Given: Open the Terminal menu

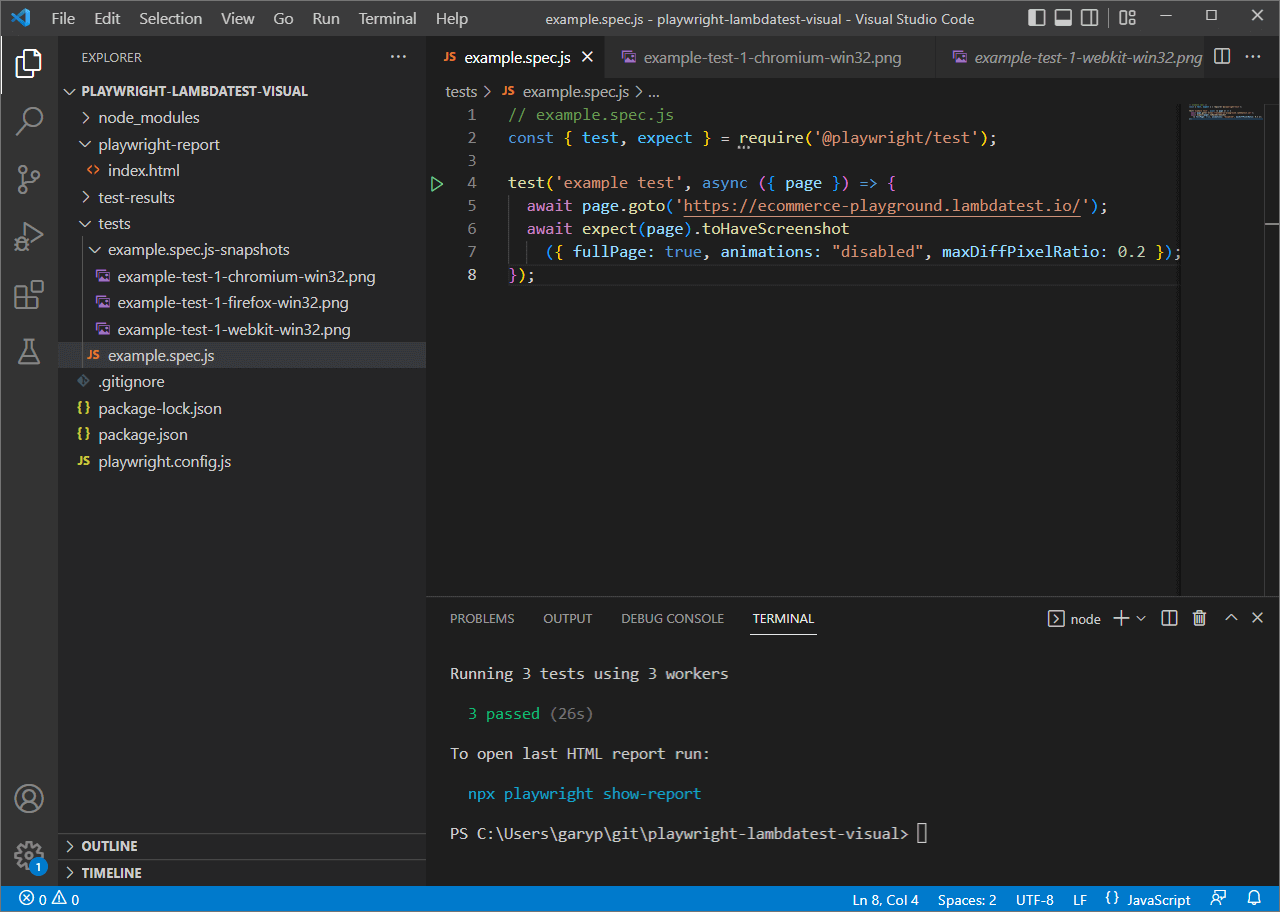Looking at the screenshot, I should [387, 18].
